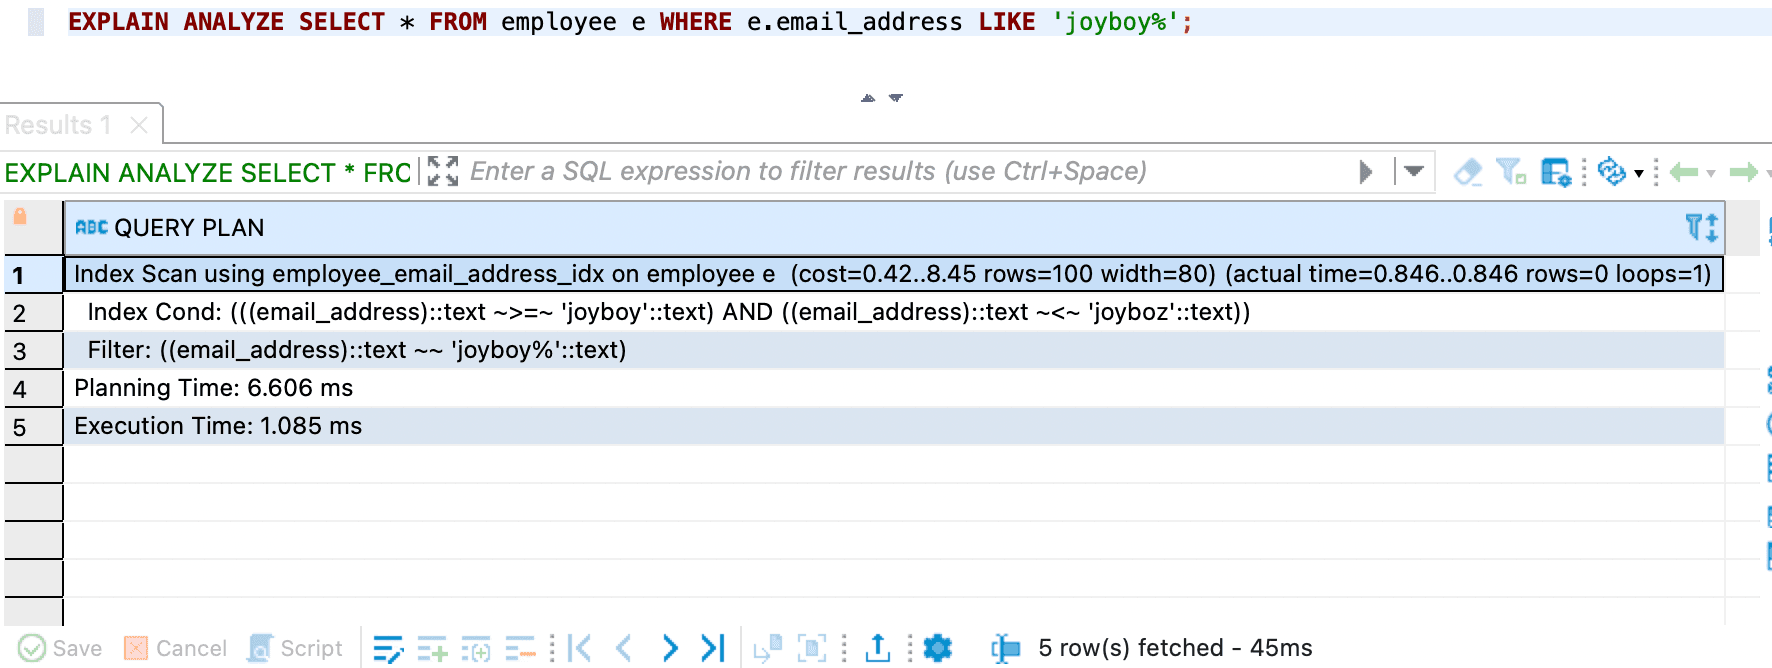
Task: Click the row count calculate icon
Action: pyautogui.click(x=1005, y=649)
